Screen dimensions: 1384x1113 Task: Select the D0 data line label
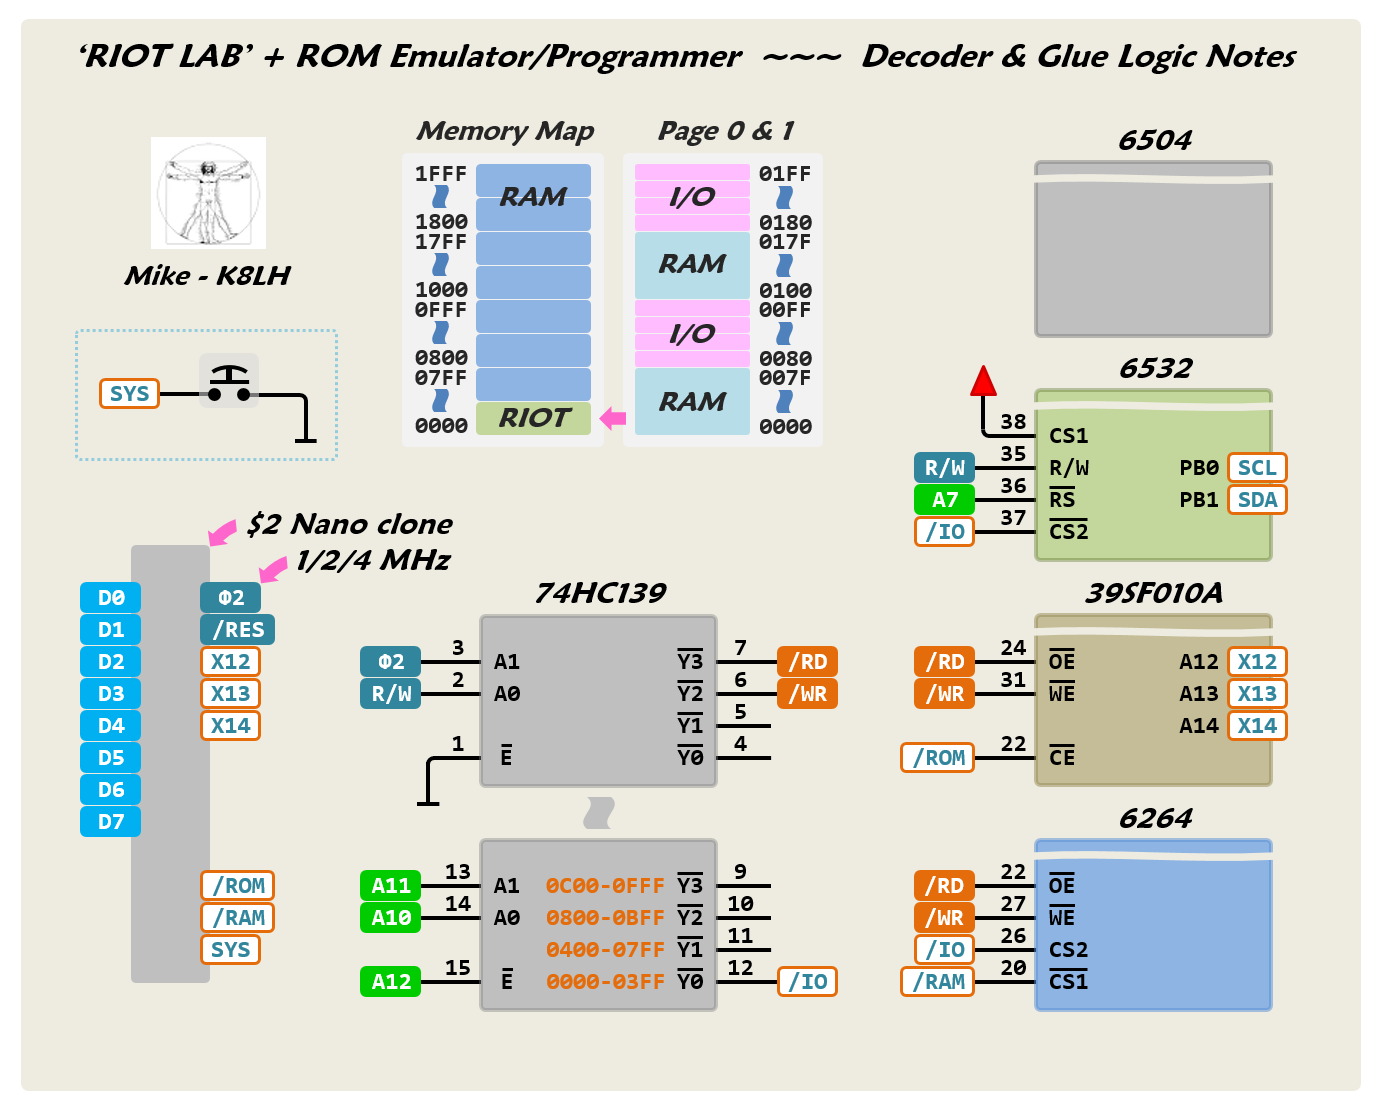pyautogui.click(x=110, y=598)
